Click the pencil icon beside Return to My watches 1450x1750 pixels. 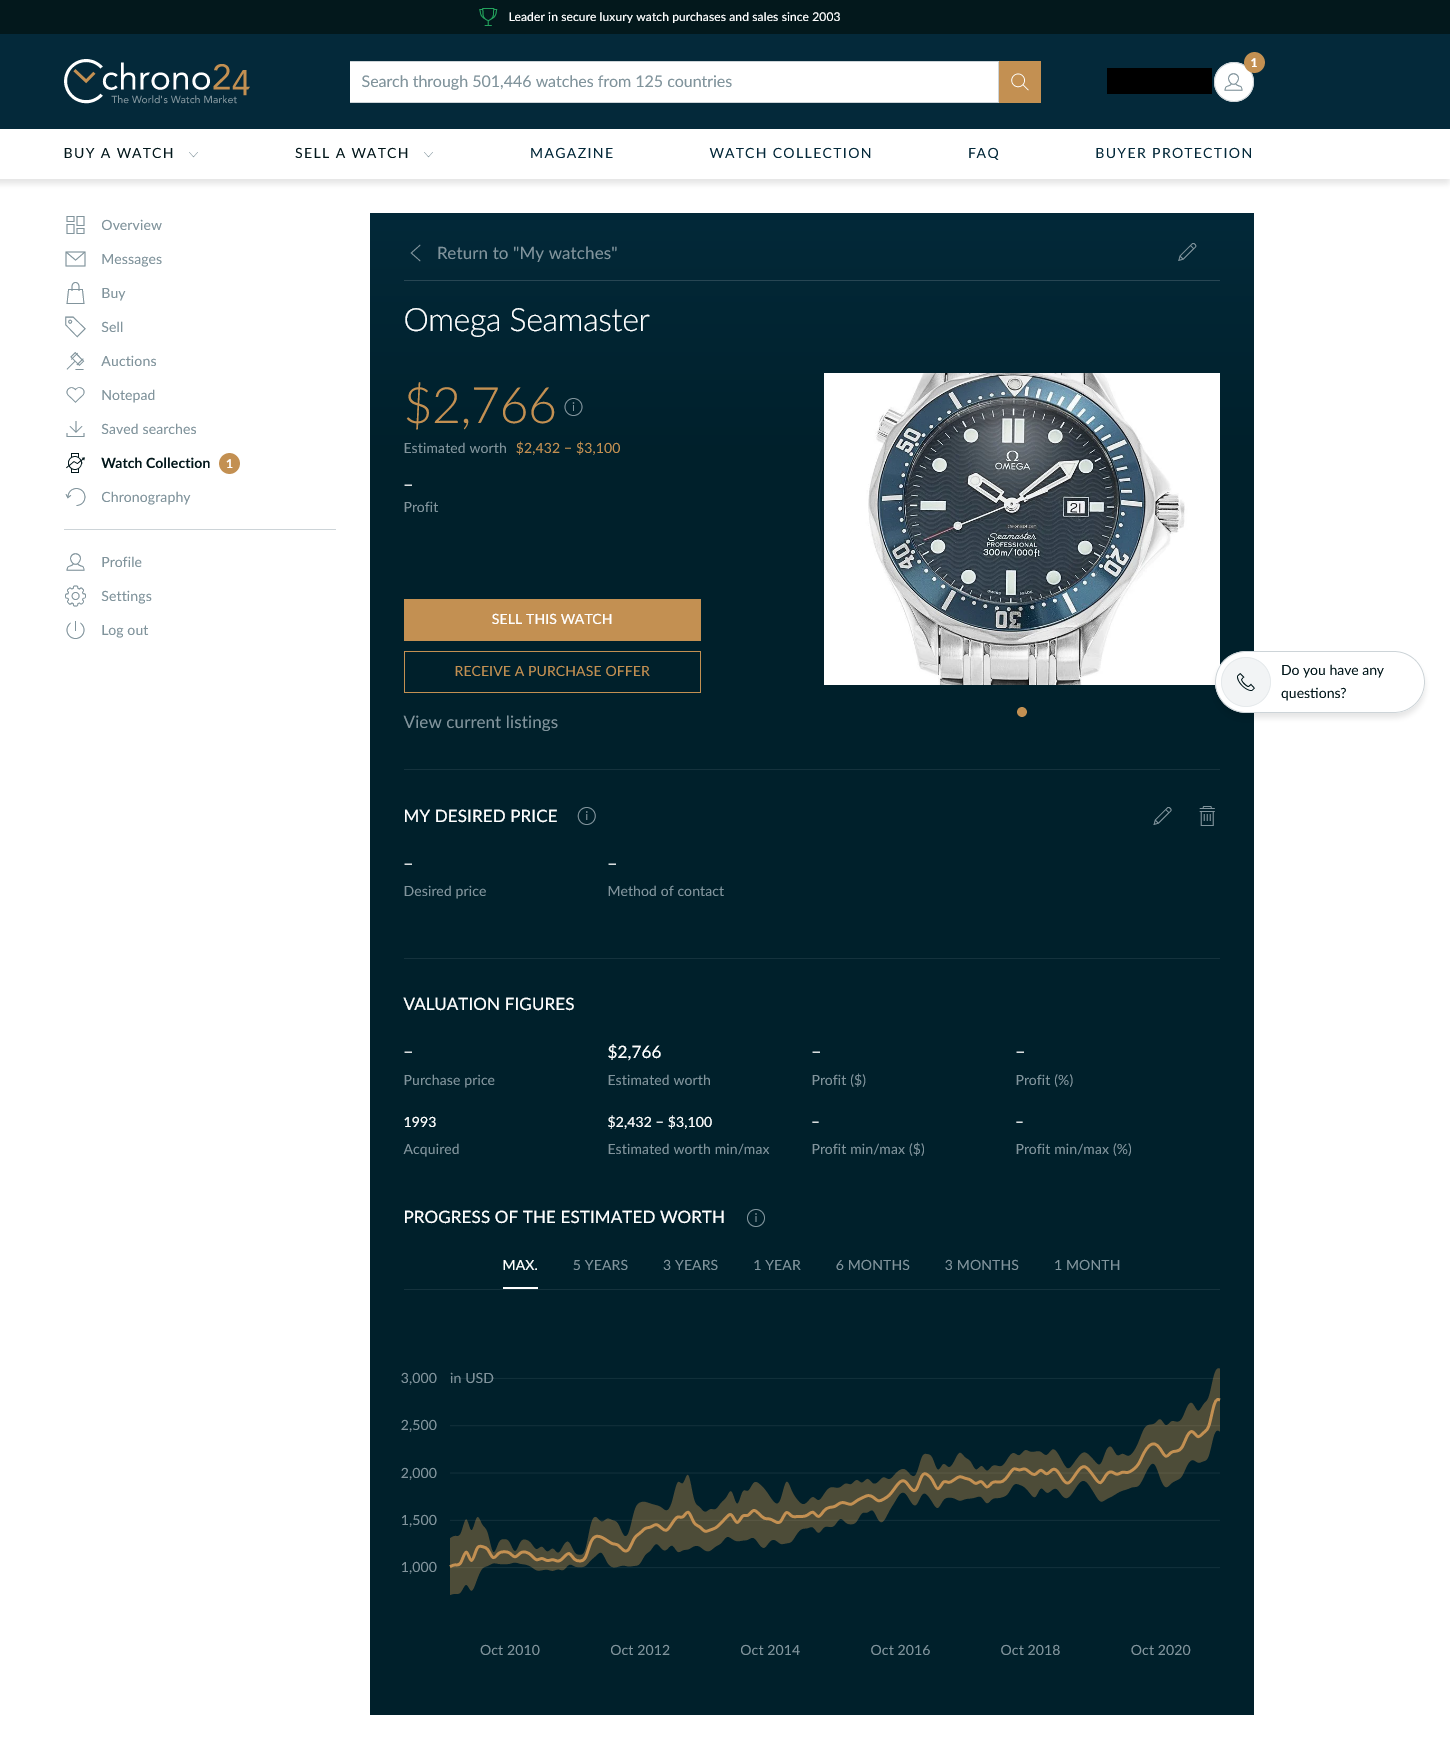click(x=1187, y=252)
